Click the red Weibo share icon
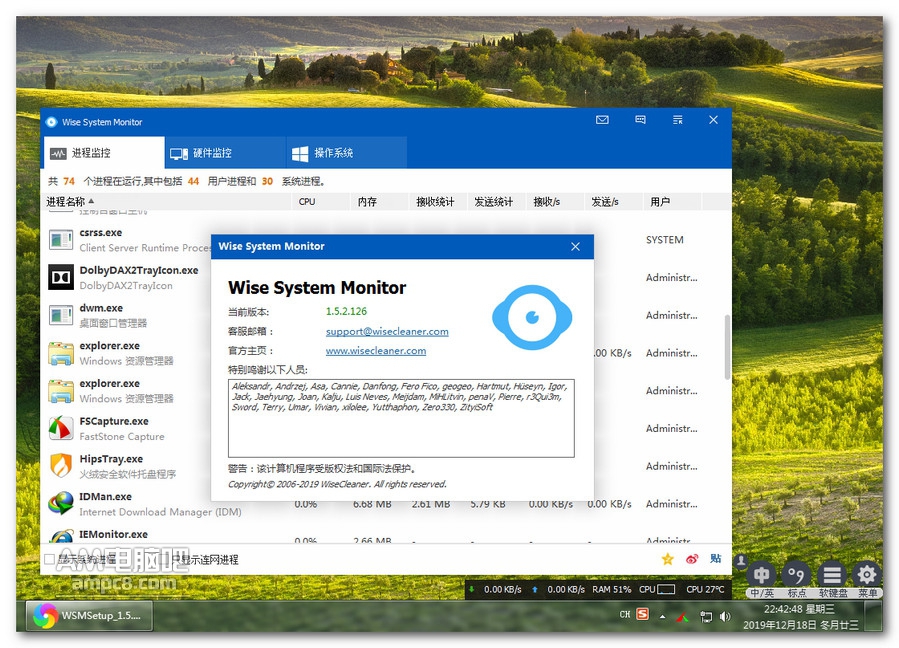899x648 pixels. (692, 559)
